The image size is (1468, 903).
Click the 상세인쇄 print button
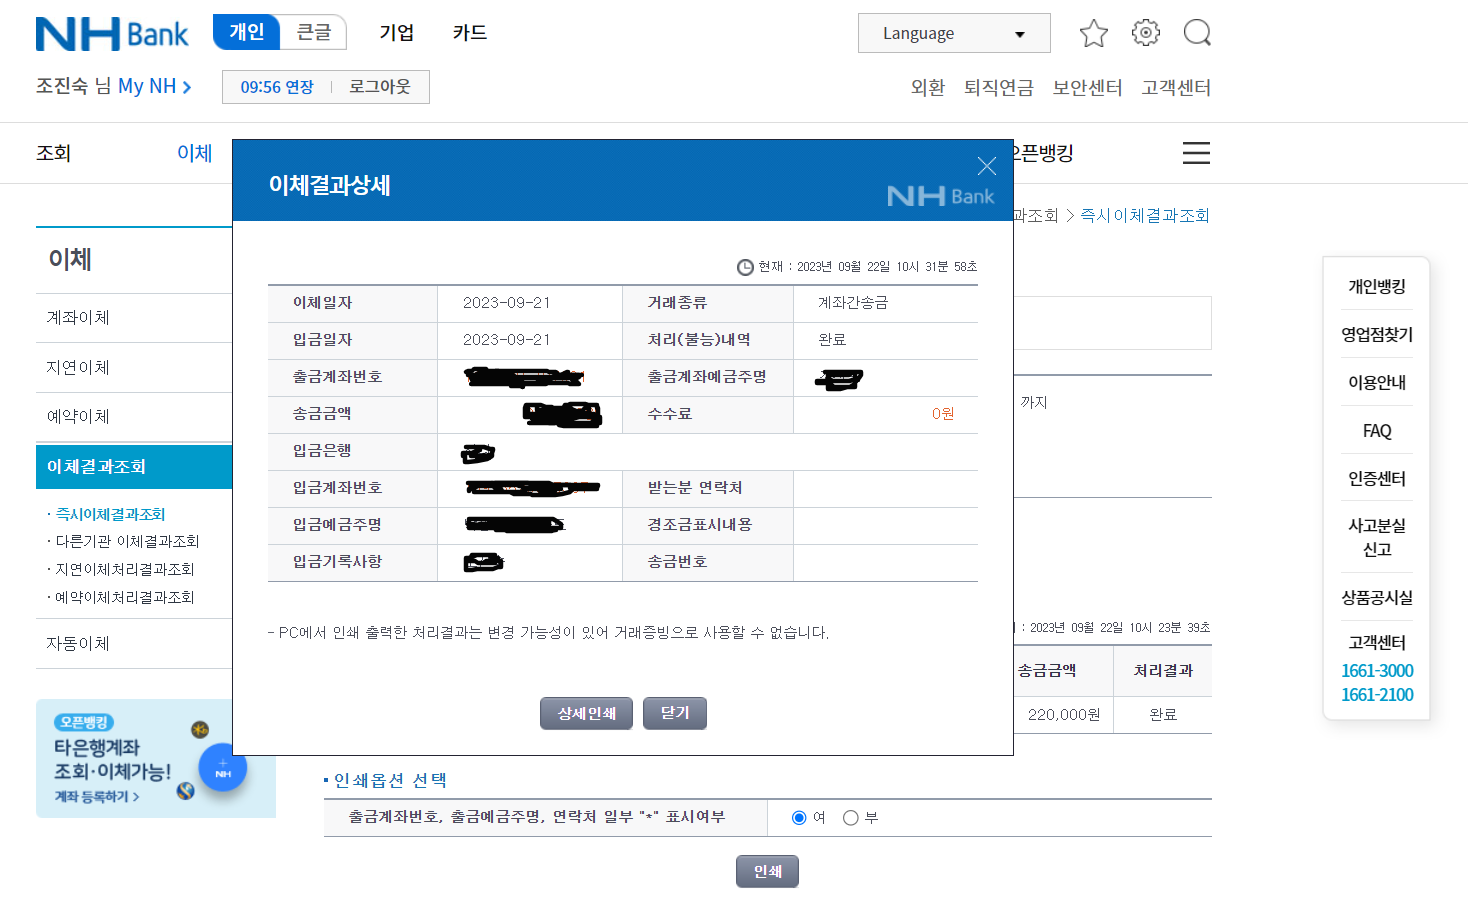point(586,713)
